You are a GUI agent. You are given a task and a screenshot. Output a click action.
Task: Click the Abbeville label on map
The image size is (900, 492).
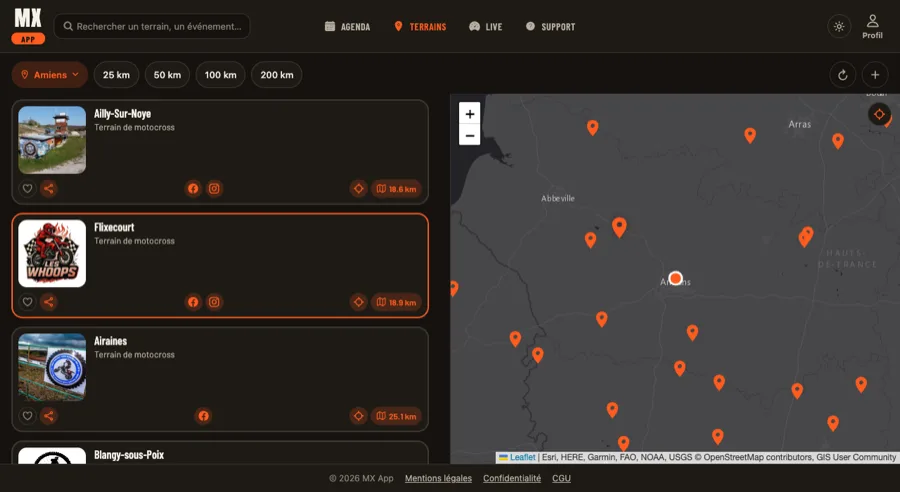[x=557, y=198]
